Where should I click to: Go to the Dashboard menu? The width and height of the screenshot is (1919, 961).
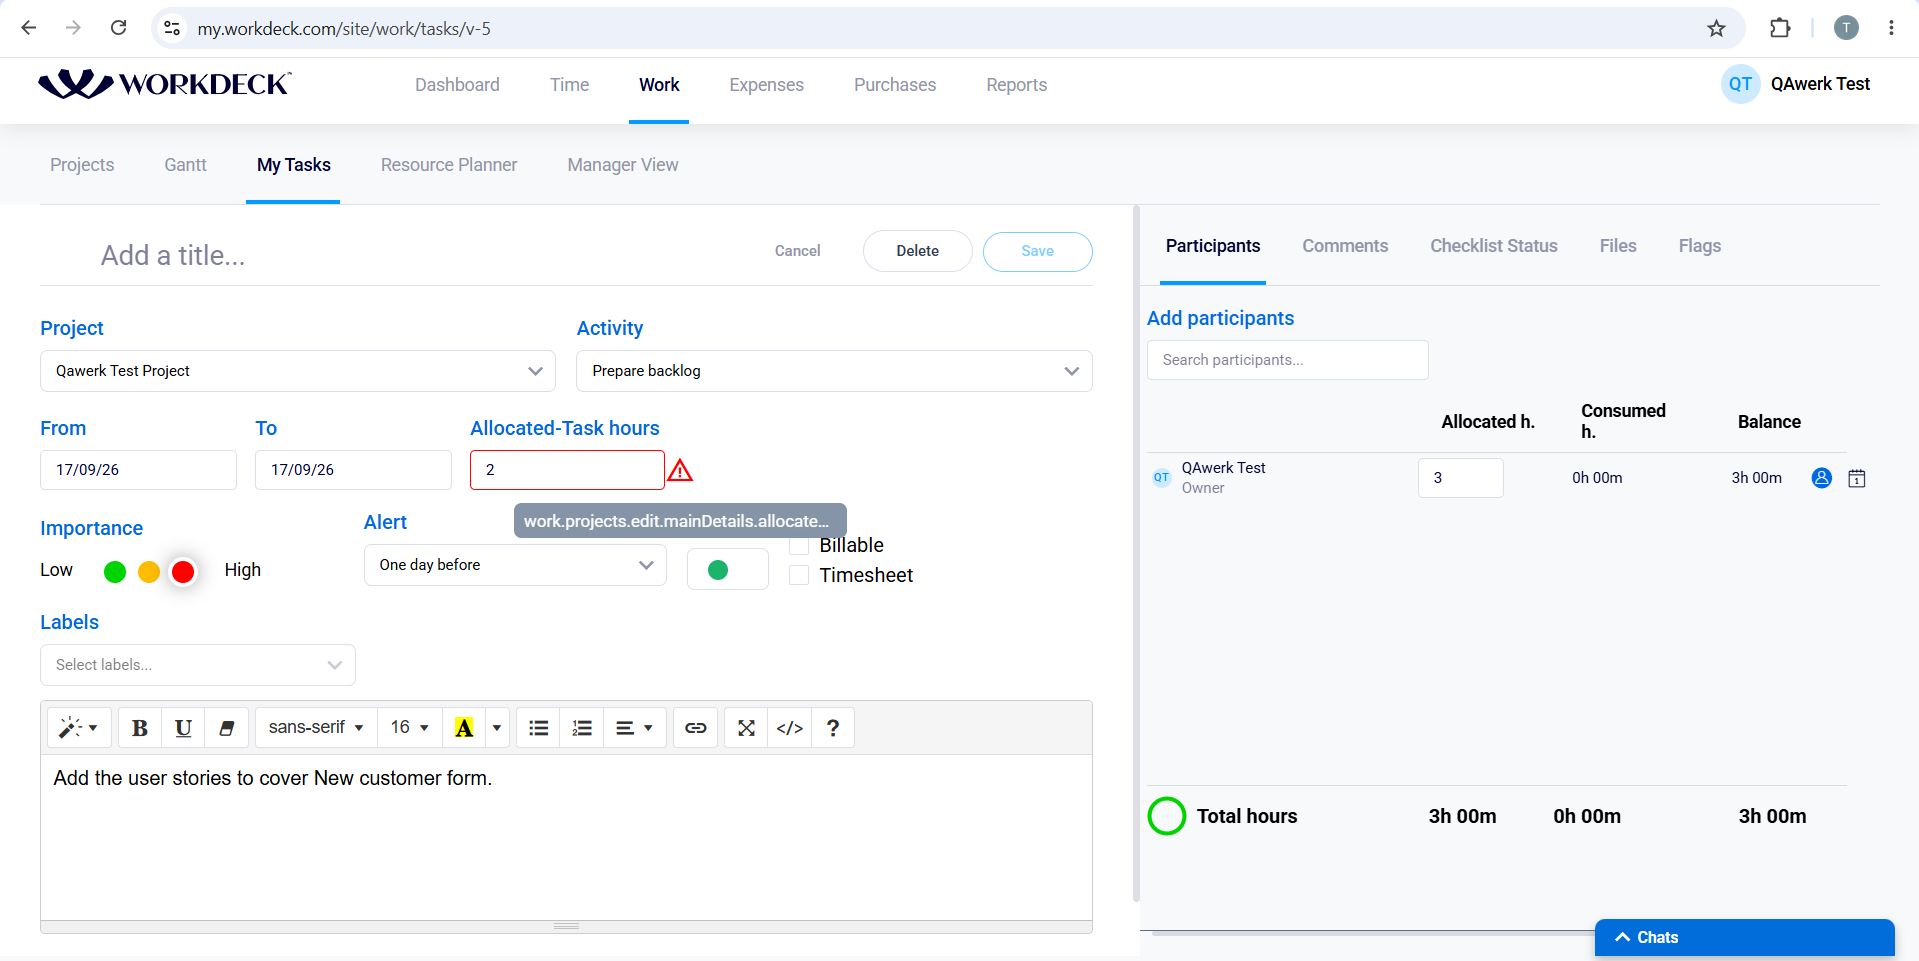(457, 85)
